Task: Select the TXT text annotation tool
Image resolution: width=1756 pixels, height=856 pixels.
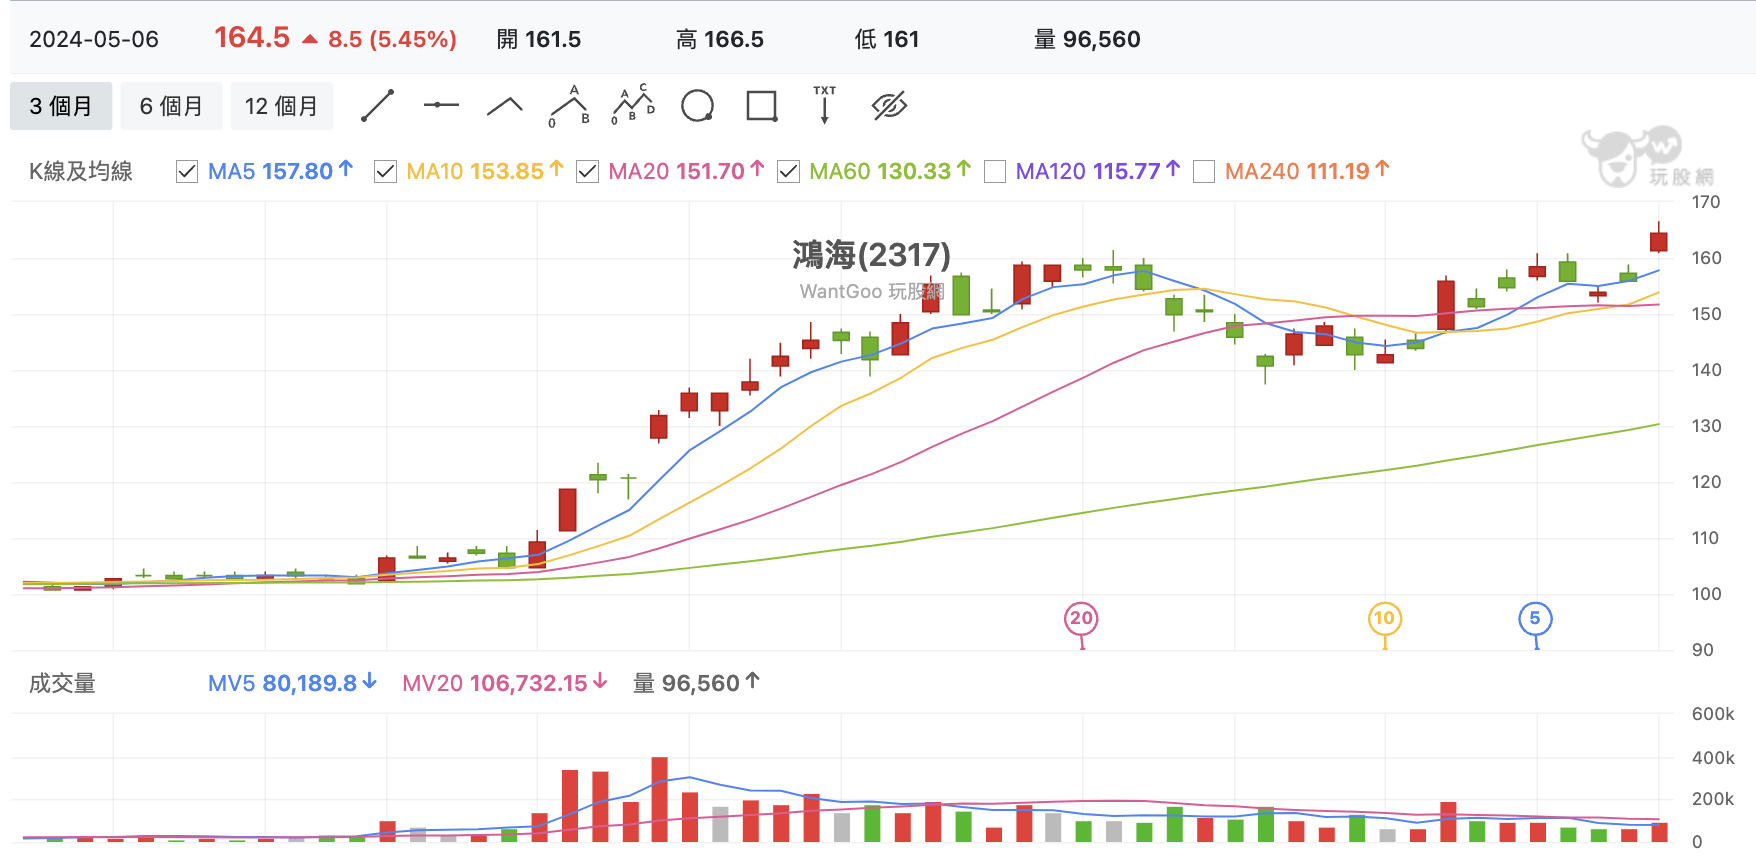Action: pyautogui.click(x=825, y=104)
